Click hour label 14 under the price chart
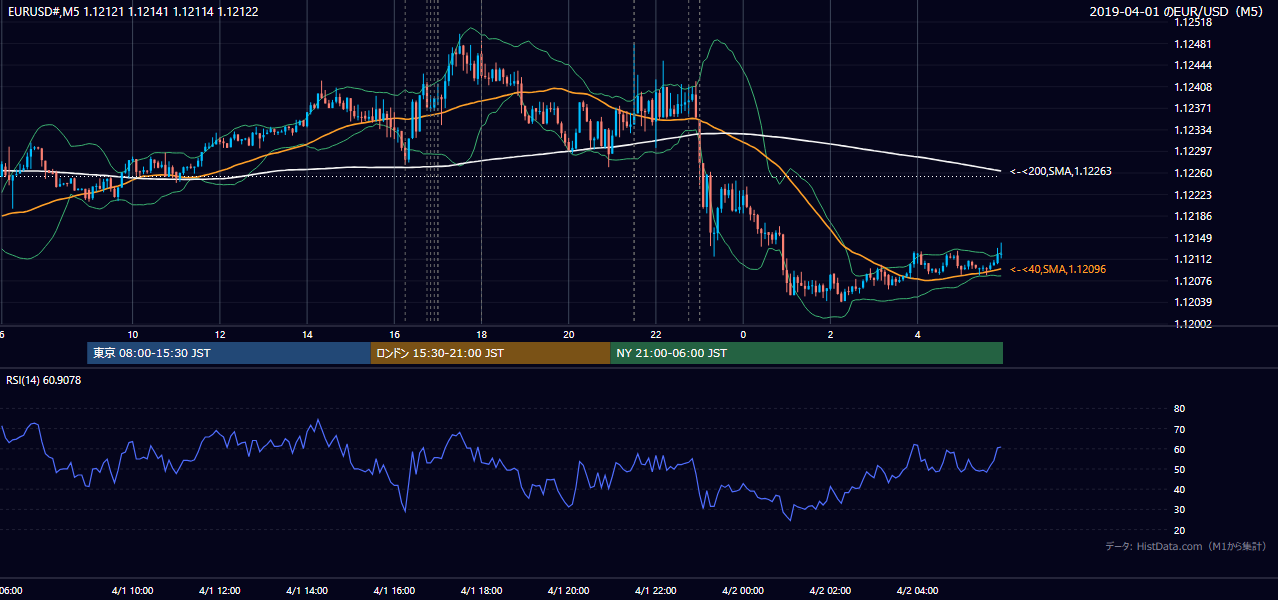Viewport: 1278px width, 600px height. click(x=307, y=334)
